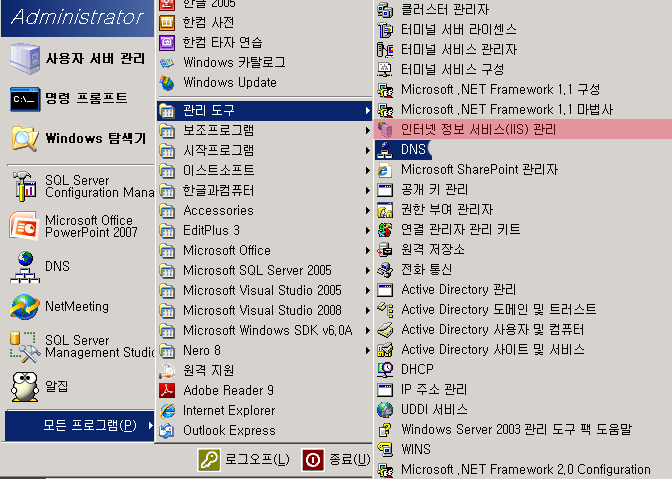The width and height of the screenshot is (672, 479).
Task: Open 터미널 서비스 구성 entry
Action: pos(523,69)
